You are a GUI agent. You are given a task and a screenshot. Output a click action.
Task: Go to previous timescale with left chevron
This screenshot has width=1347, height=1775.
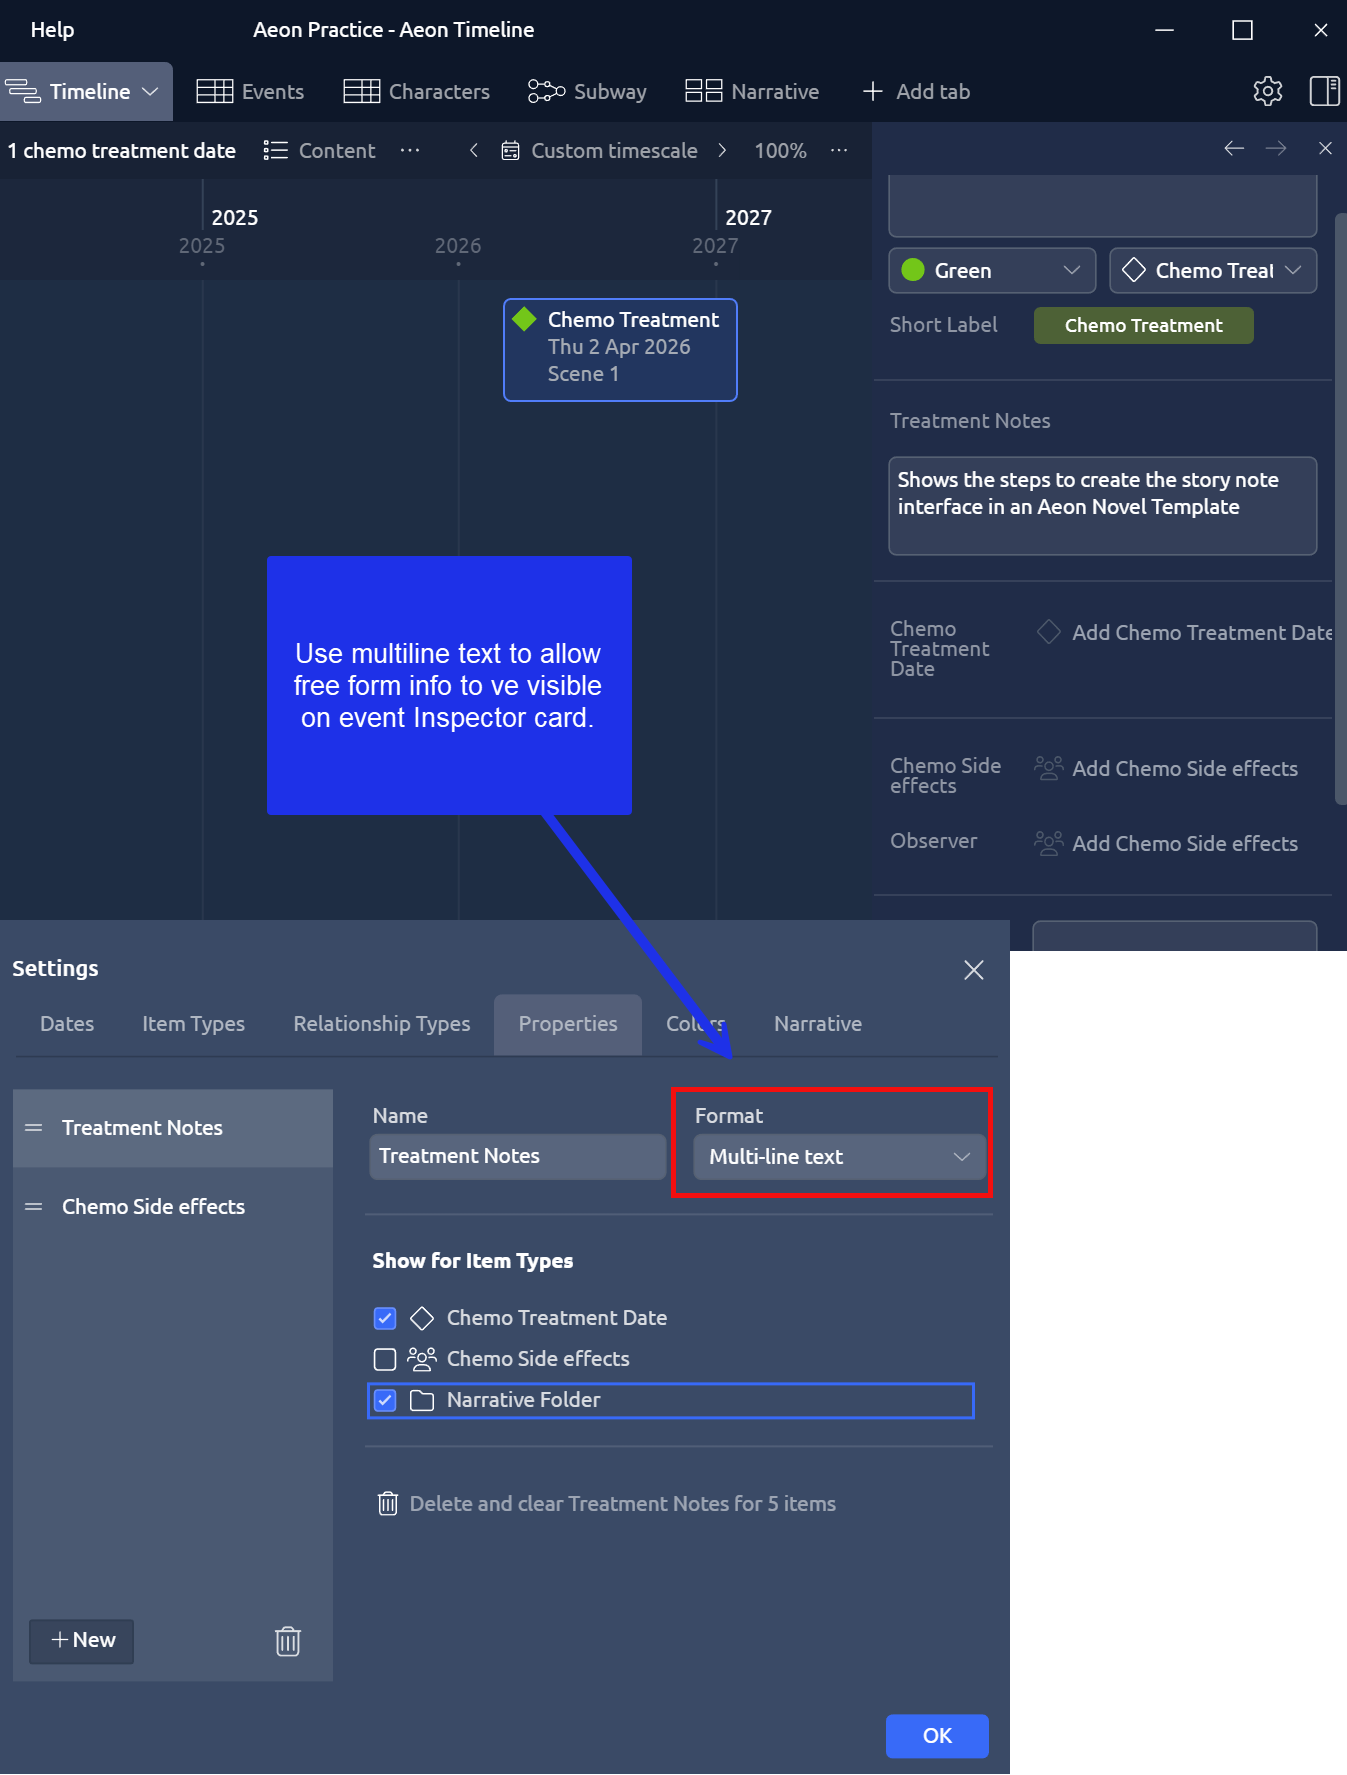click(x=474, y=151)
